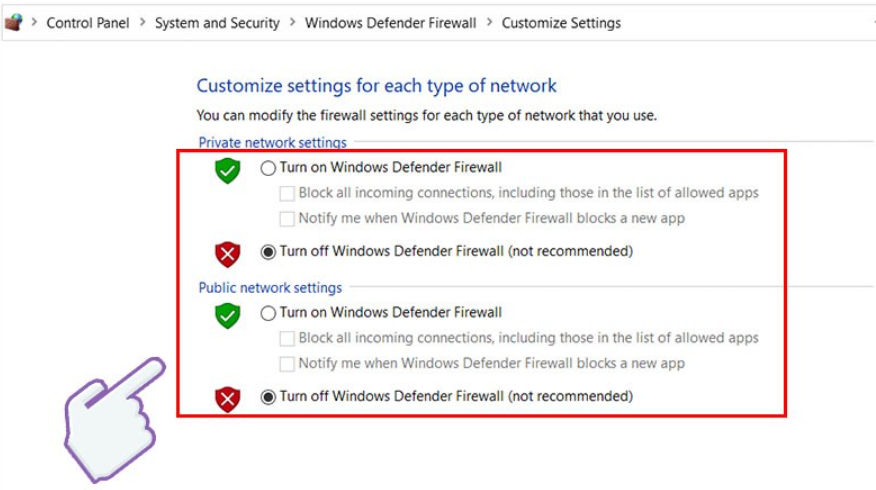876x490 pixels.
Task: Click red shield under Private network settings
Action: point(228,254)
